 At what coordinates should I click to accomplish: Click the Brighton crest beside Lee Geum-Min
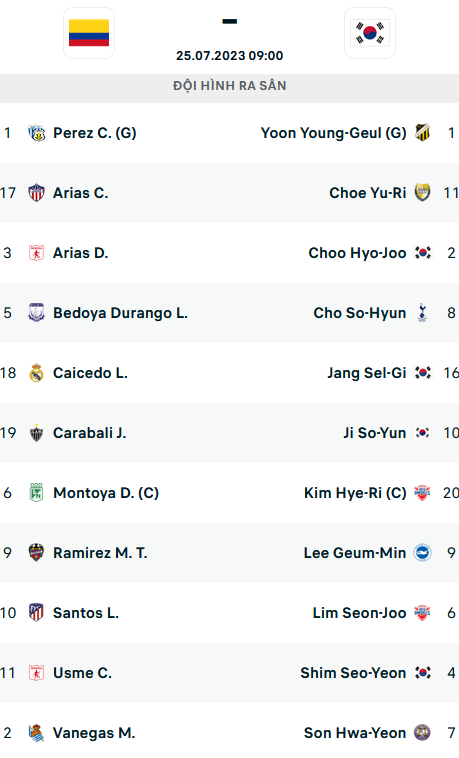point(422,553)
